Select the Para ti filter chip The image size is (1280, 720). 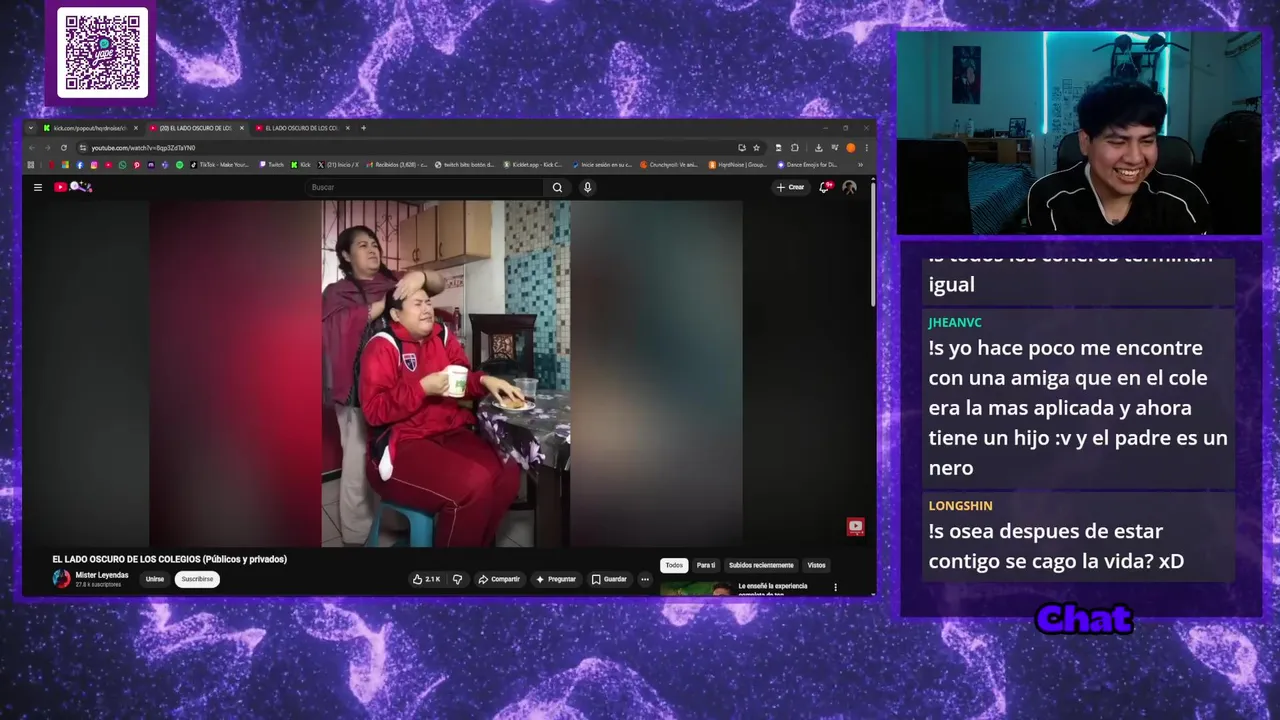tap(706, 565)
